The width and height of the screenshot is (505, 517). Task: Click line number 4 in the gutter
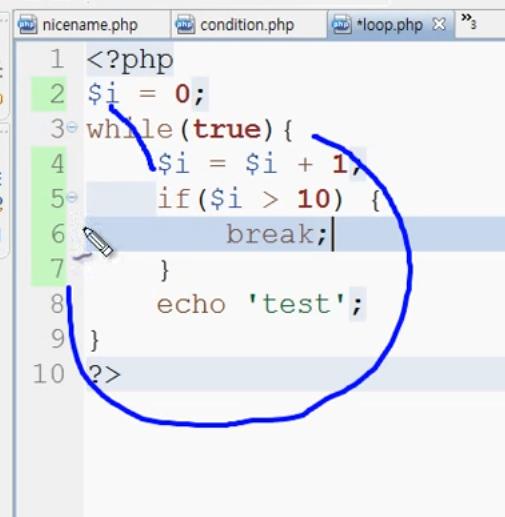(x=57, y=164)
